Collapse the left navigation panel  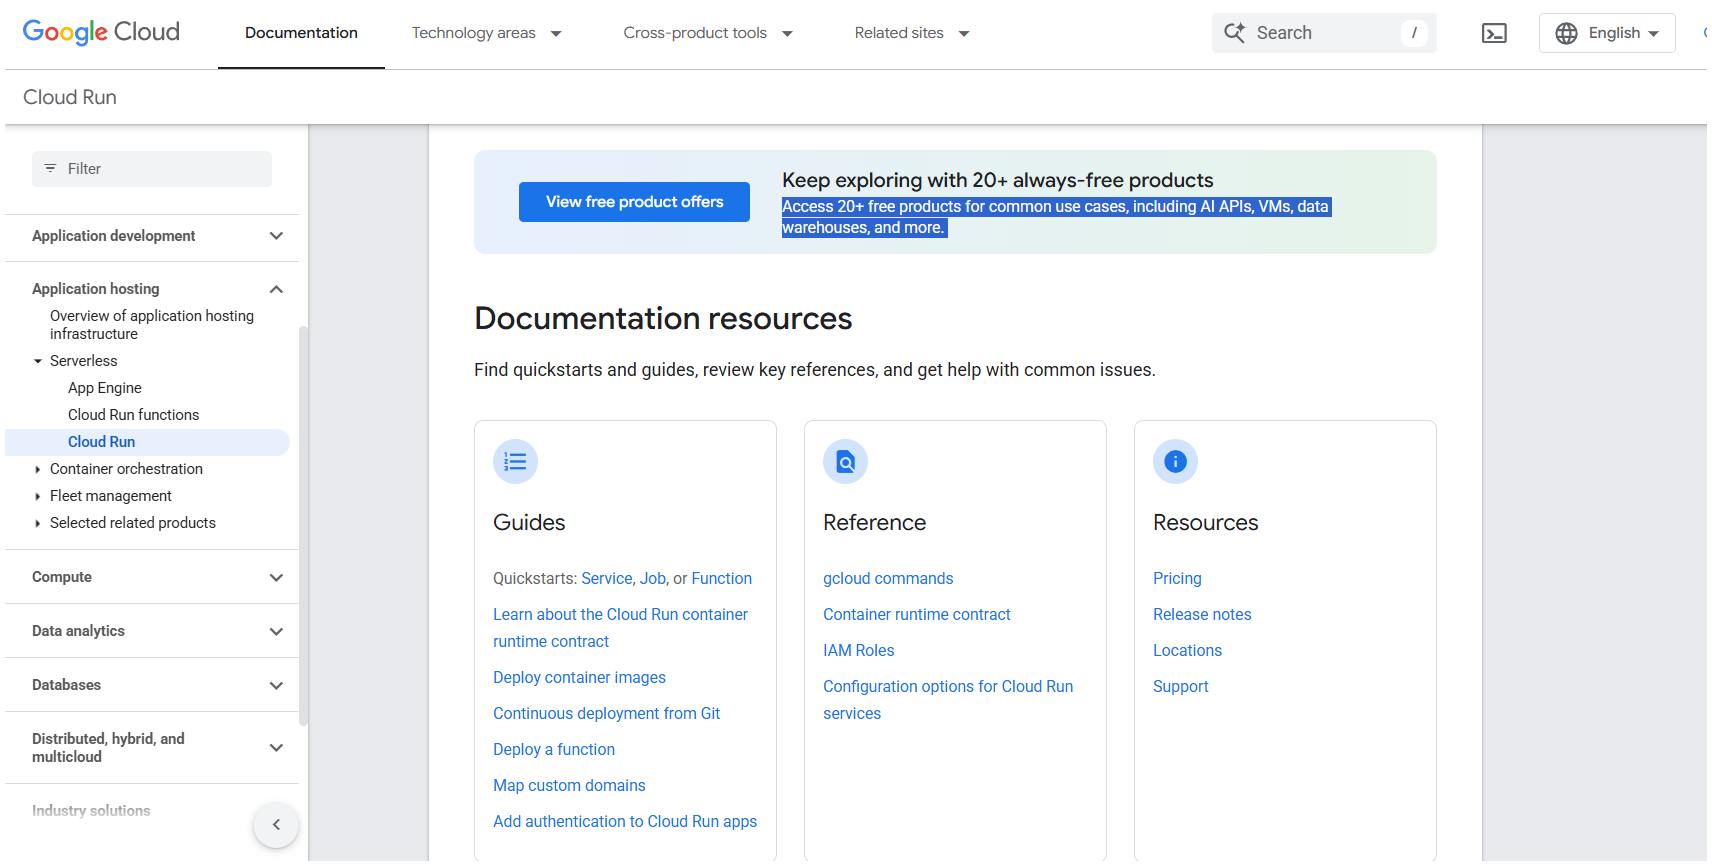[276, 825]
